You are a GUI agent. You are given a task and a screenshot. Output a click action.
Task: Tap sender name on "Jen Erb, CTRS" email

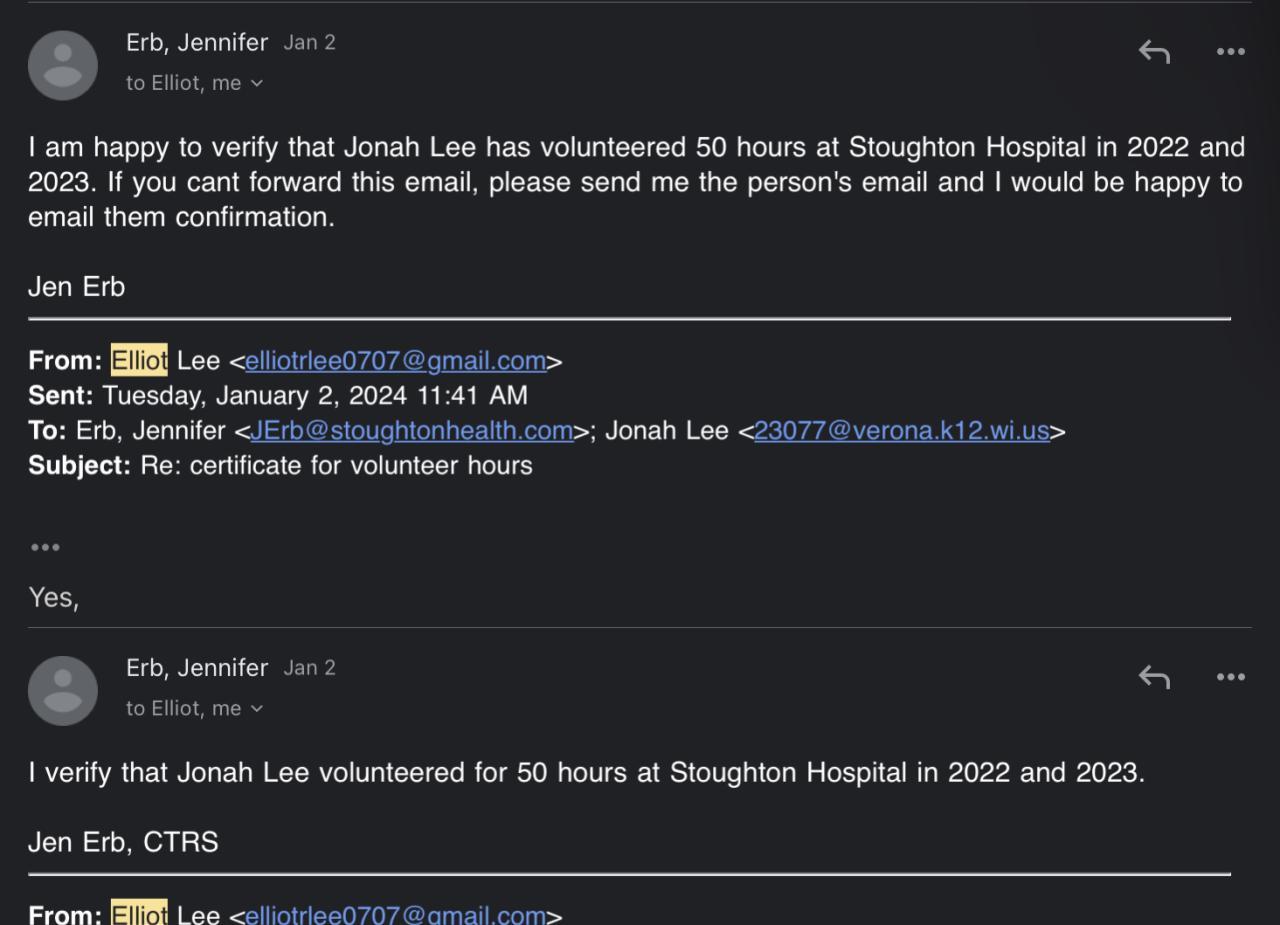[197, 668]
